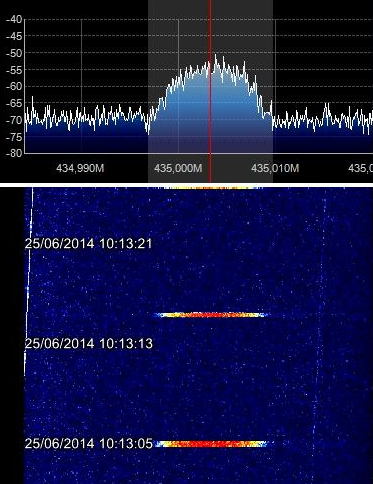This screenshot has width=373, height=484.
Task: Select the -60 dB scale label
Action: (14, 86)
